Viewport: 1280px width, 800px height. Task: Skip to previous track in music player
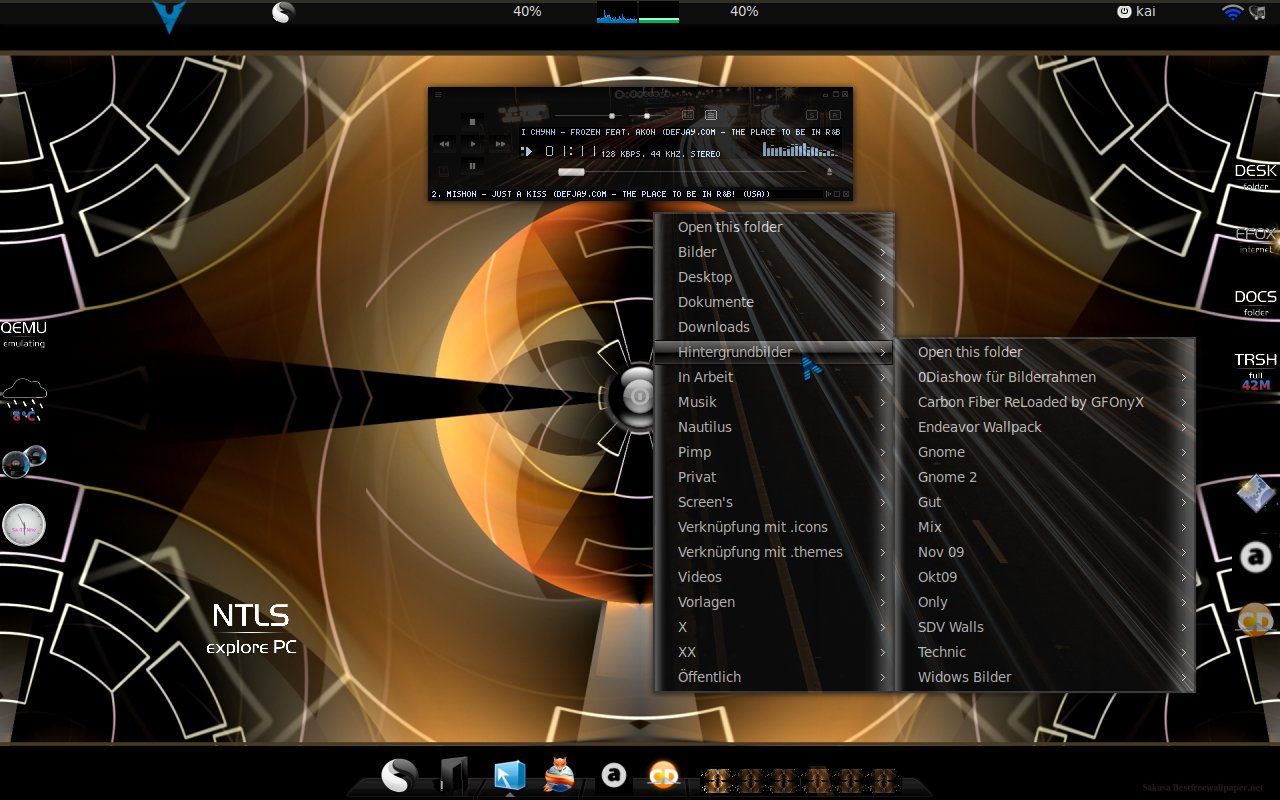point(444,144)
